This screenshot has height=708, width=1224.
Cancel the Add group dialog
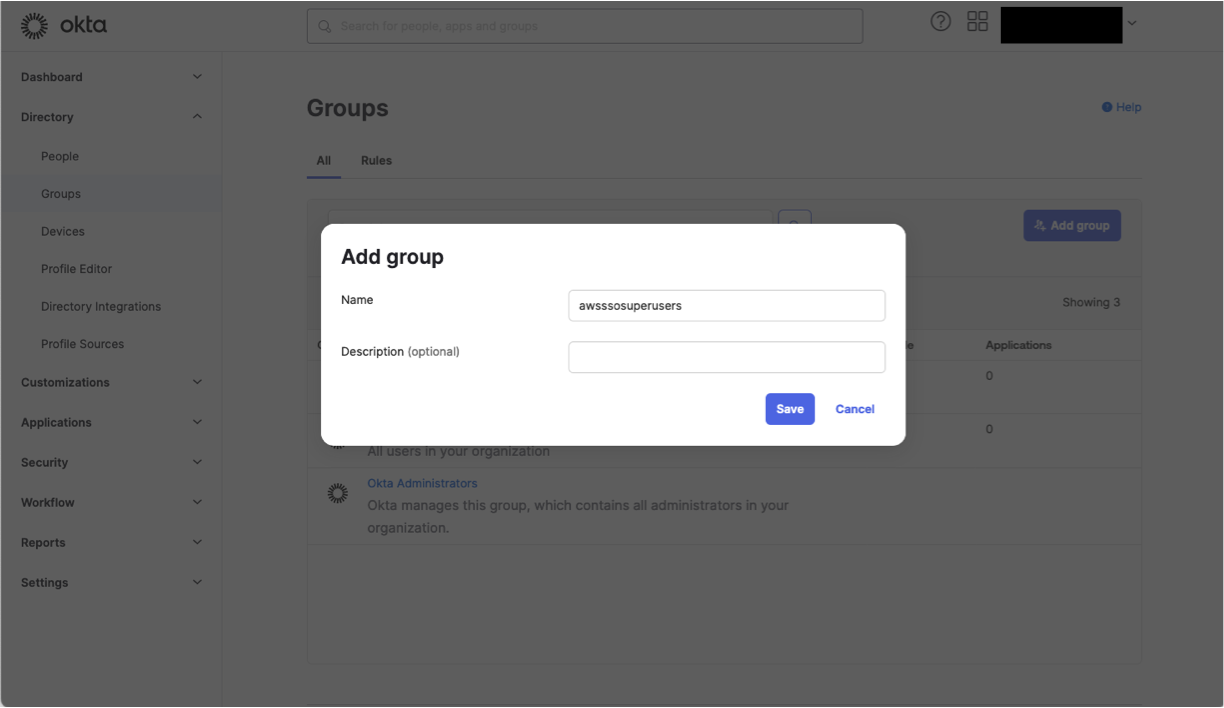point(854,408)
